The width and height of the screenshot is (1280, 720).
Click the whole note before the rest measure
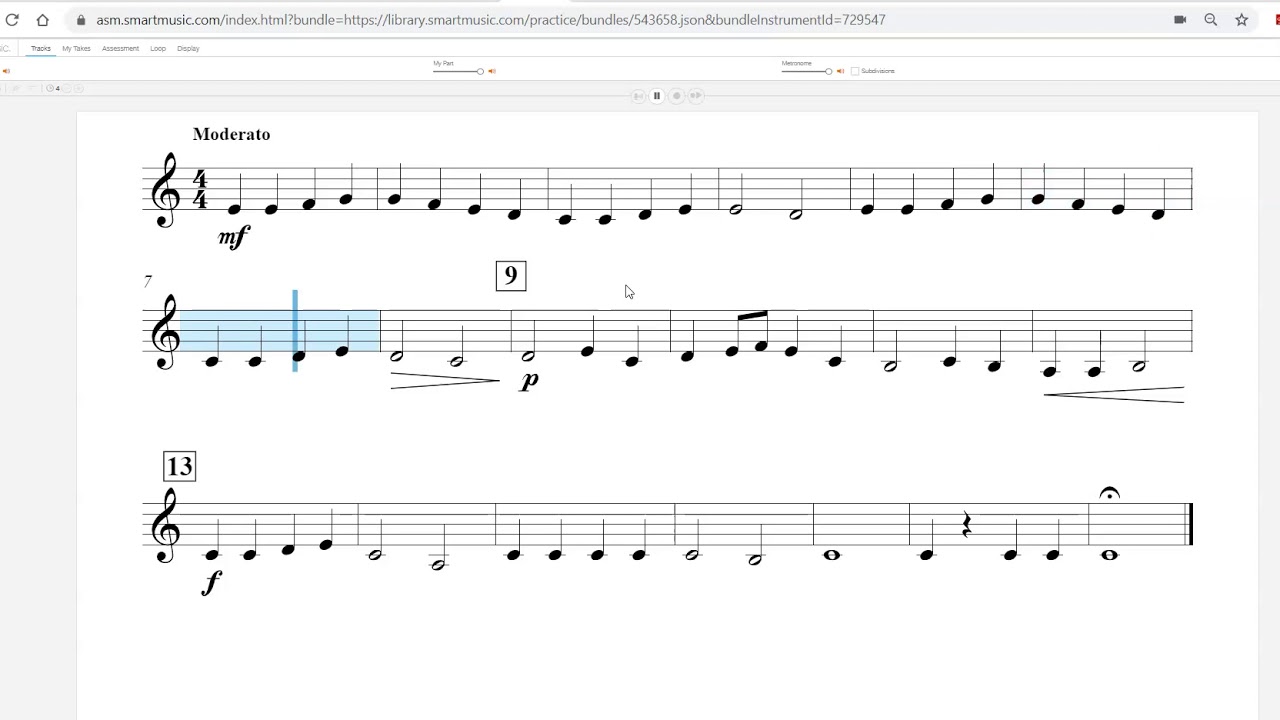pos(832,555)
